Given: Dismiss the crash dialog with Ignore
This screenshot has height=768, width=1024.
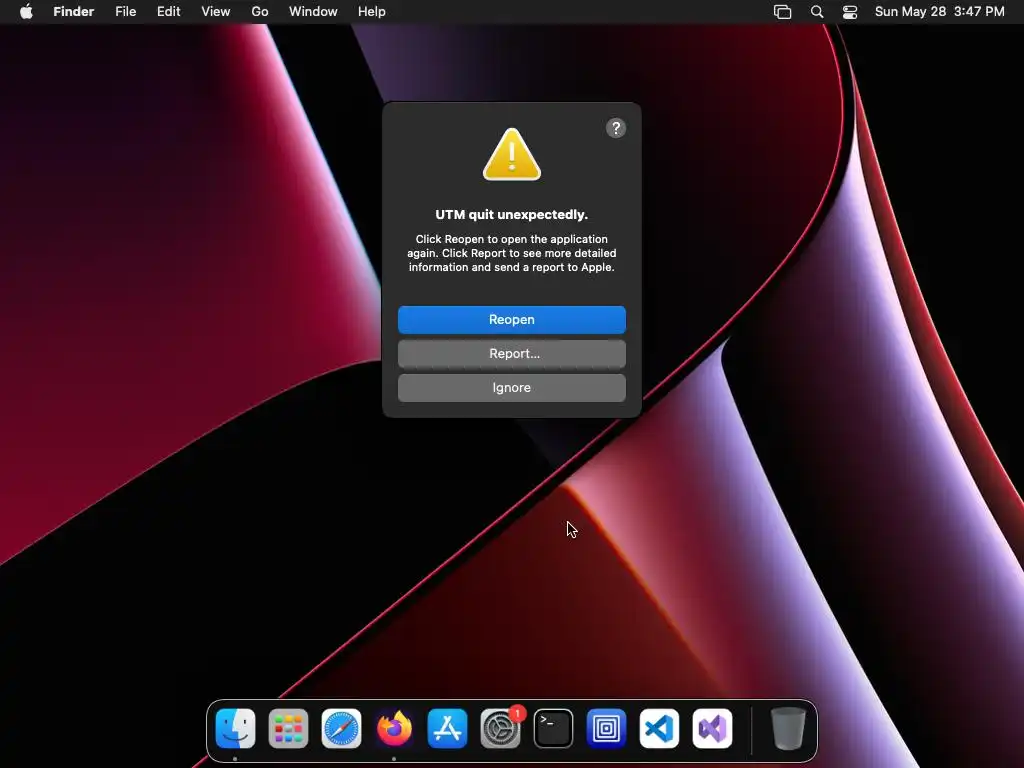Looking at the screenshot, I should click(511, 387).
